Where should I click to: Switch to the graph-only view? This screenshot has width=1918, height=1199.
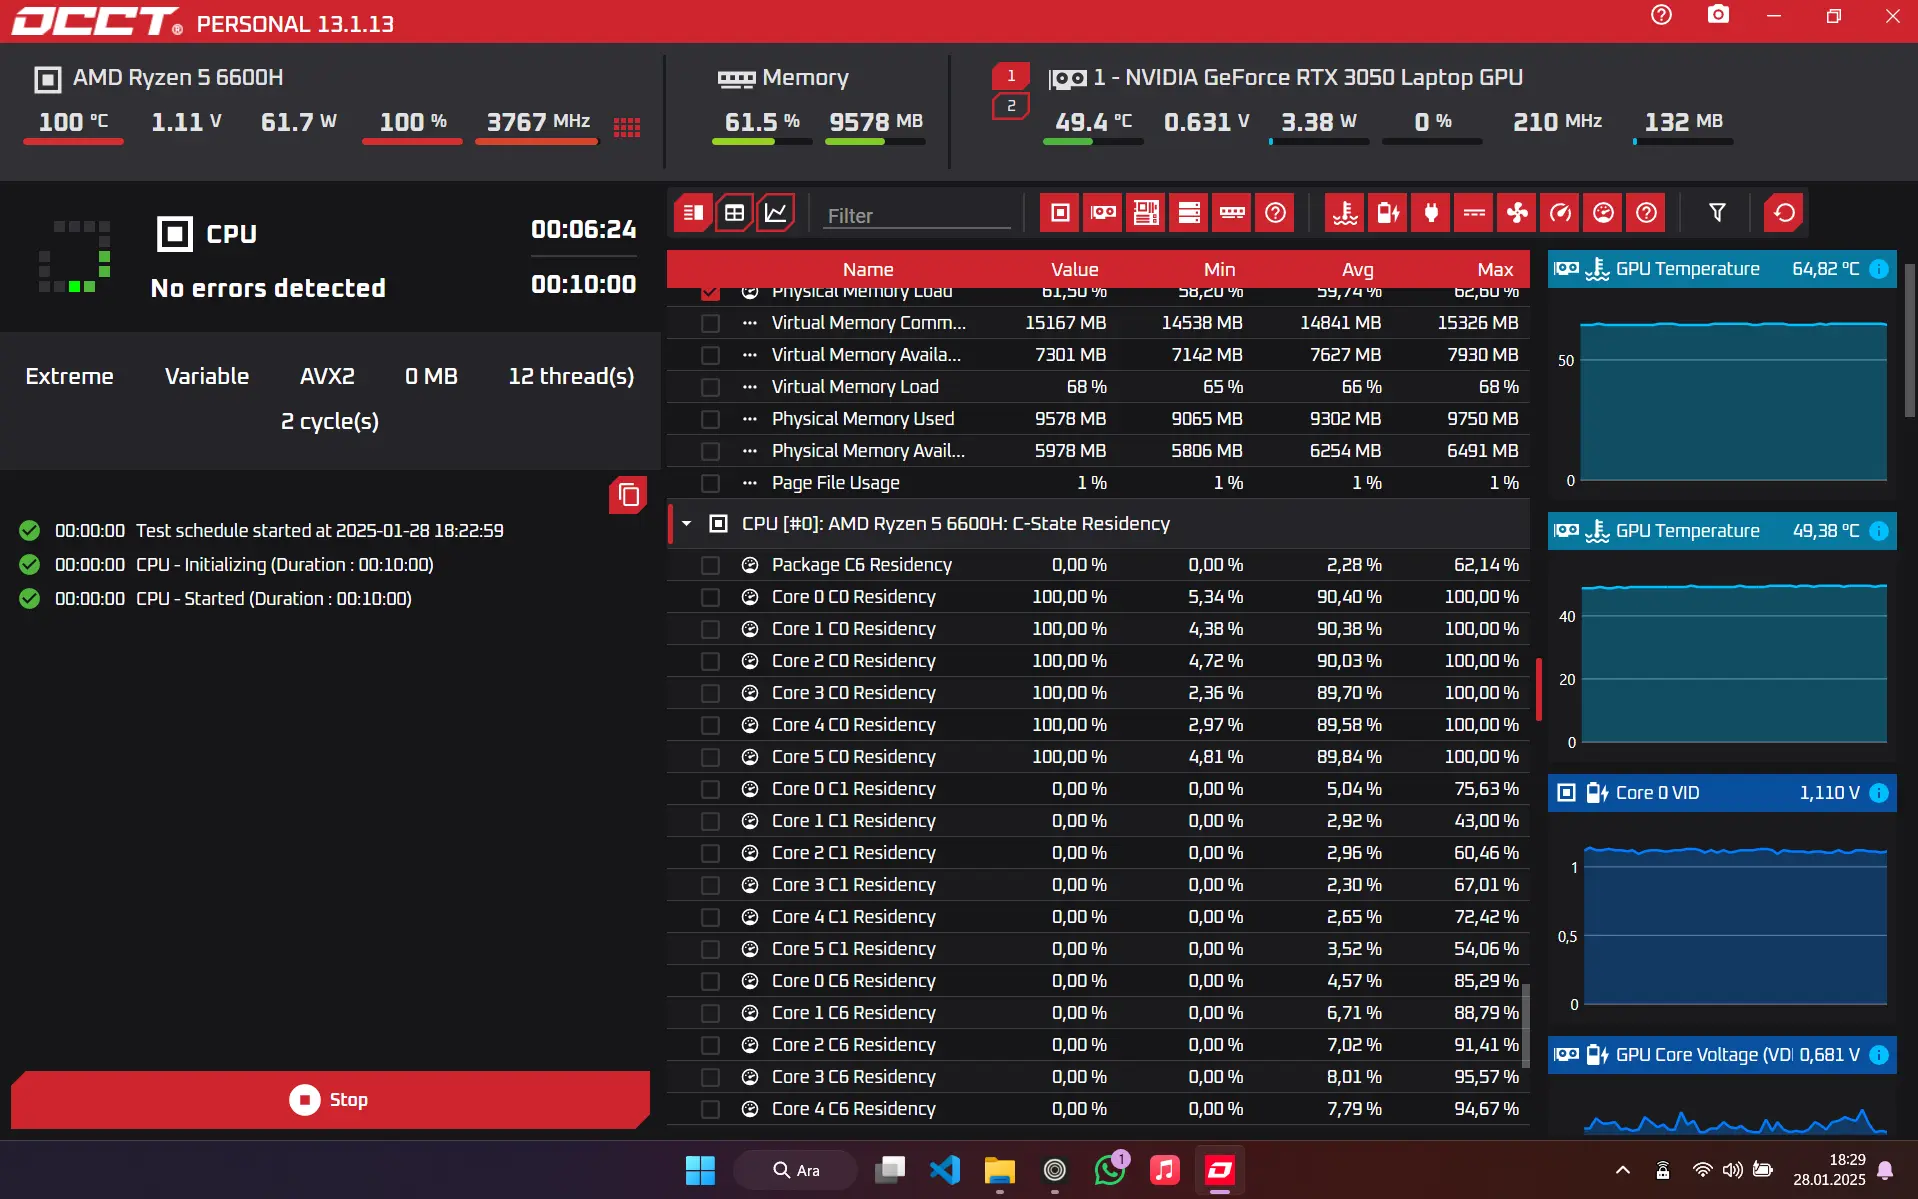point(776,213)
